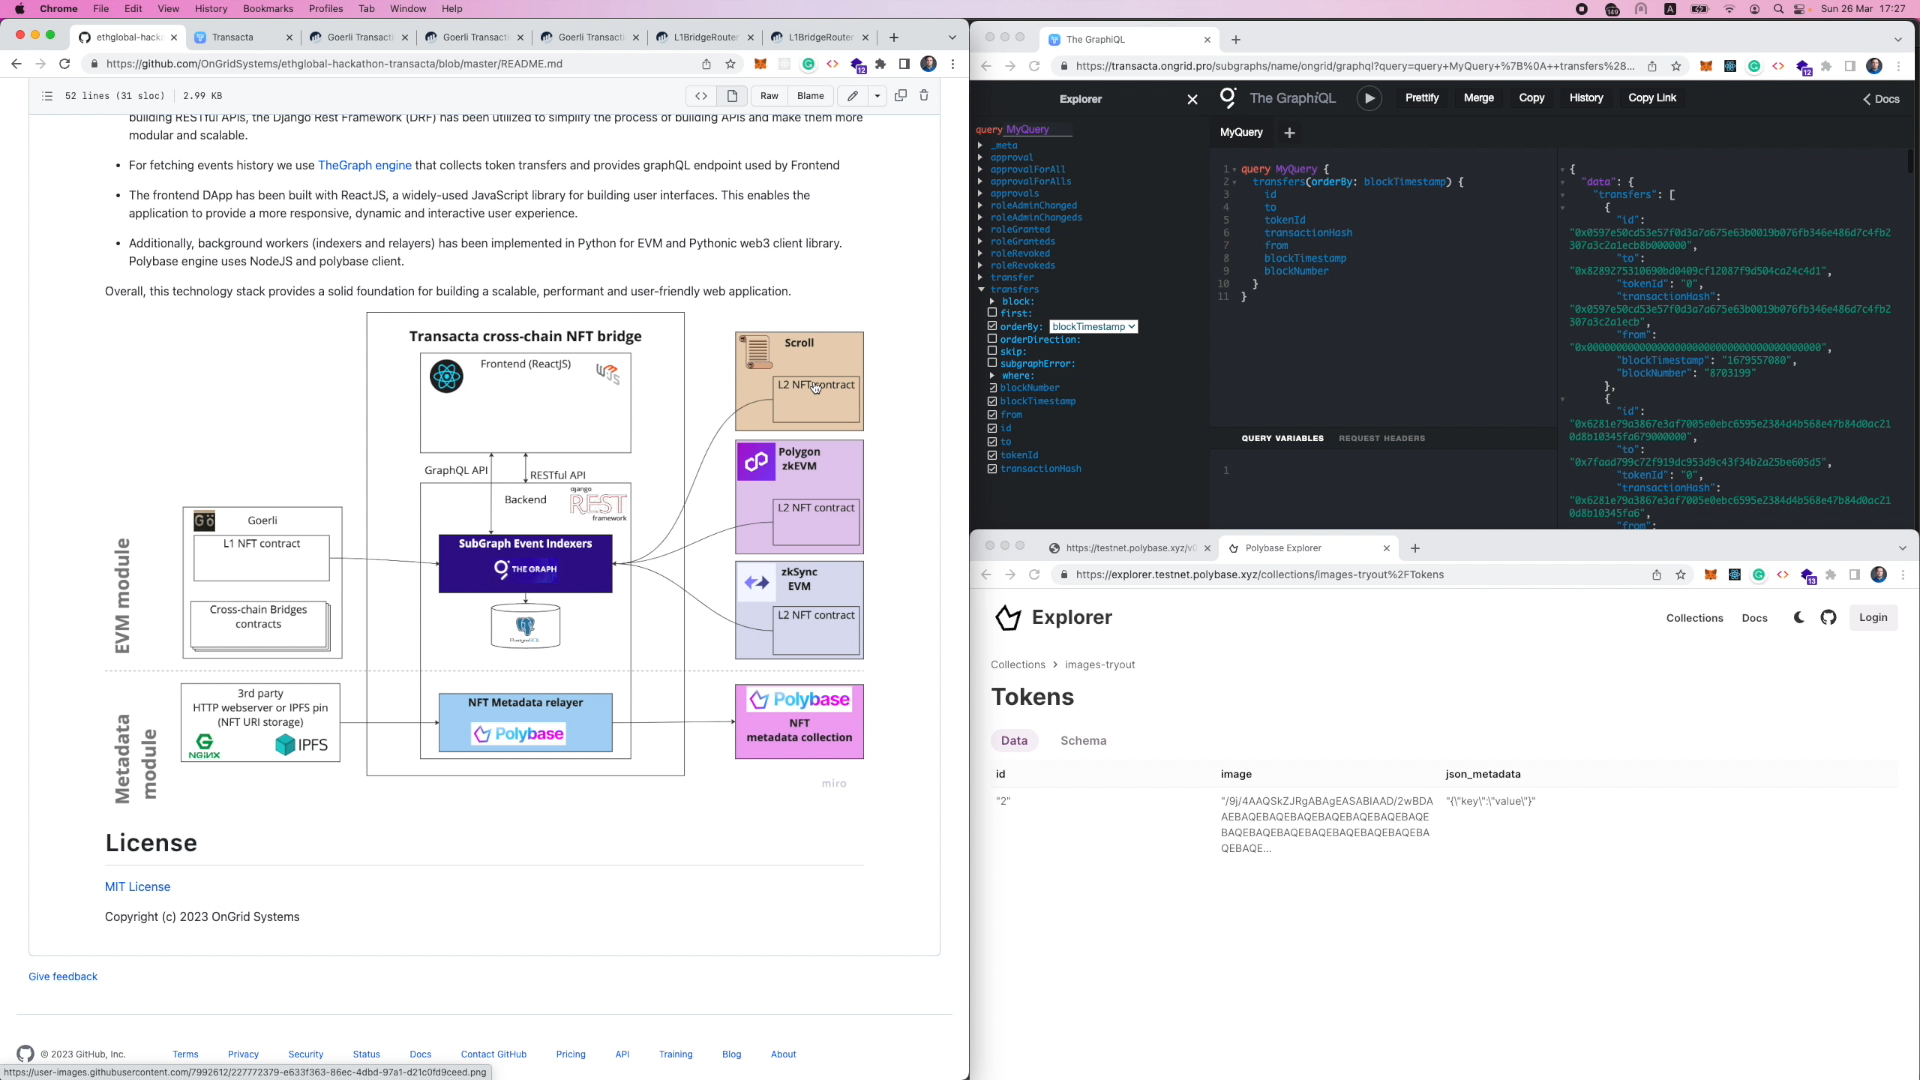Open the Wi-Fi status menu
Viewport: 1920px width, 1080px height.
[1729, 9]
